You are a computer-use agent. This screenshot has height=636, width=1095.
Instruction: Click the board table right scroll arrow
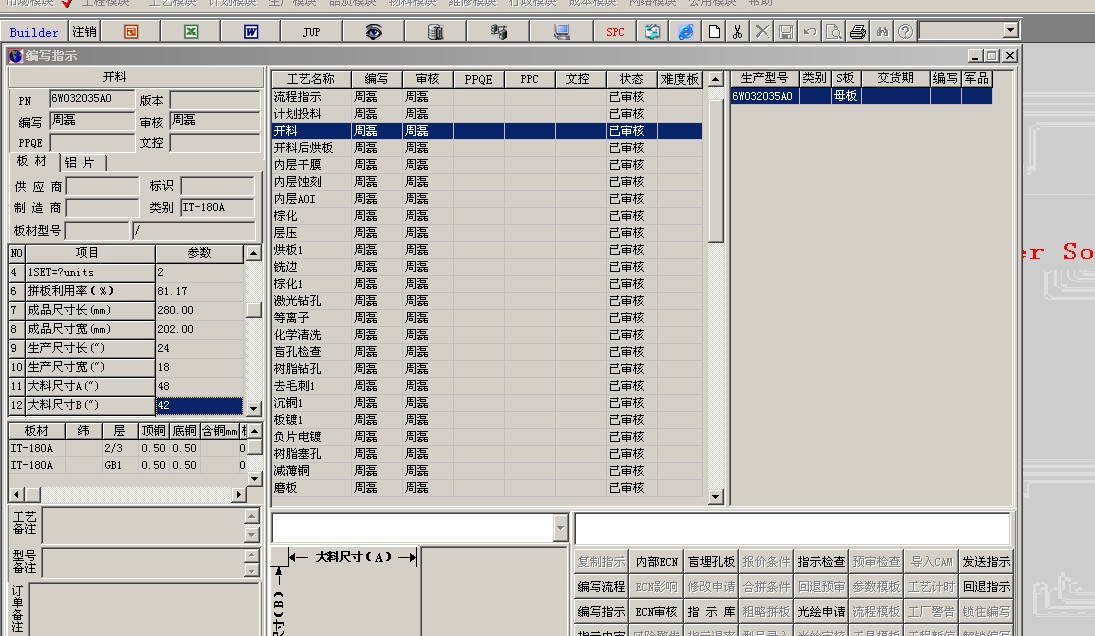click(x=239, y=494)
